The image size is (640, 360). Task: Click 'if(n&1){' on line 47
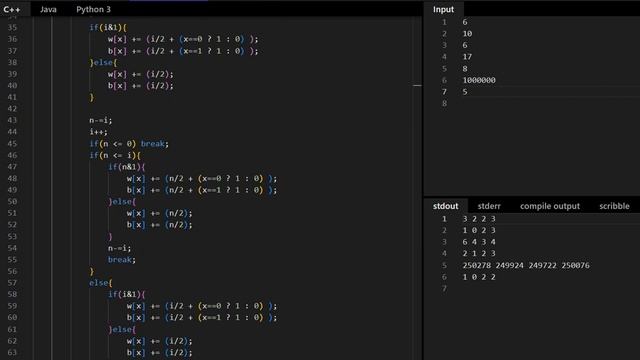coord(127,167)
